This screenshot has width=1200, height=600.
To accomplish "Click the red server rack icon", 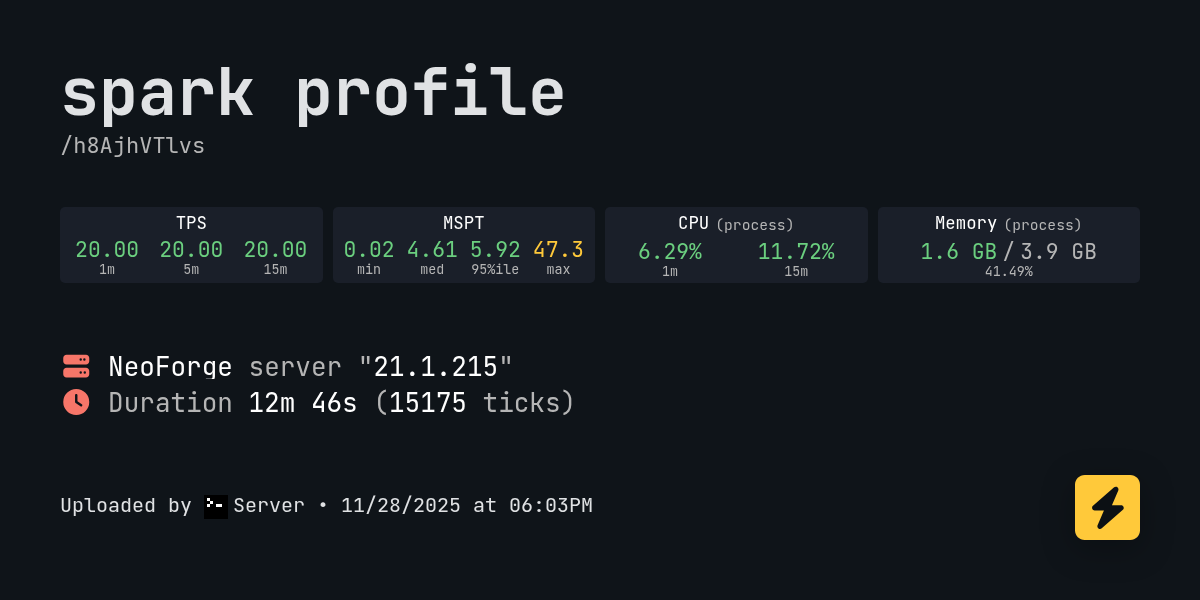I will (x=76, y=366).
